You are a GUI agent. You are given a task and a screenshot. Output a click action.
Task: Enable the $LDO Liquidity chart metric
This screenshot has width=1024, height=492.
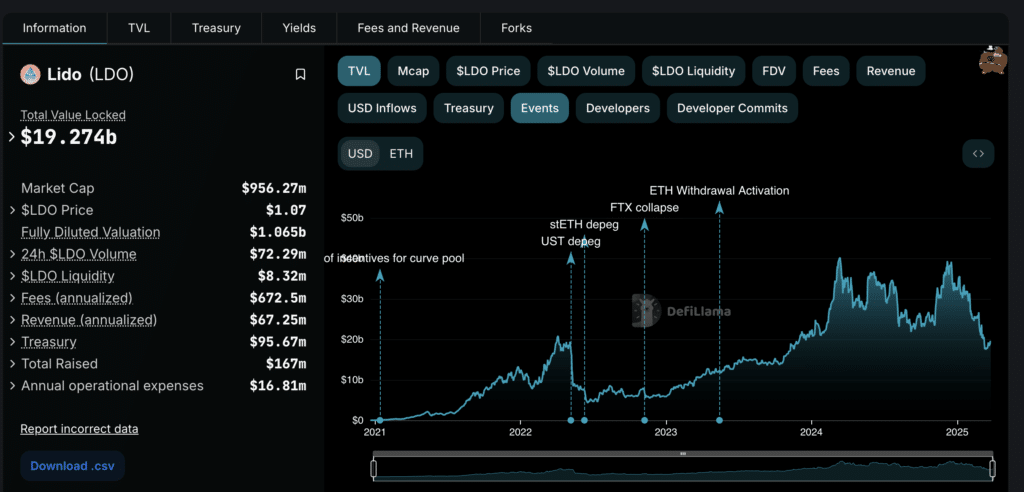[694, 71]
